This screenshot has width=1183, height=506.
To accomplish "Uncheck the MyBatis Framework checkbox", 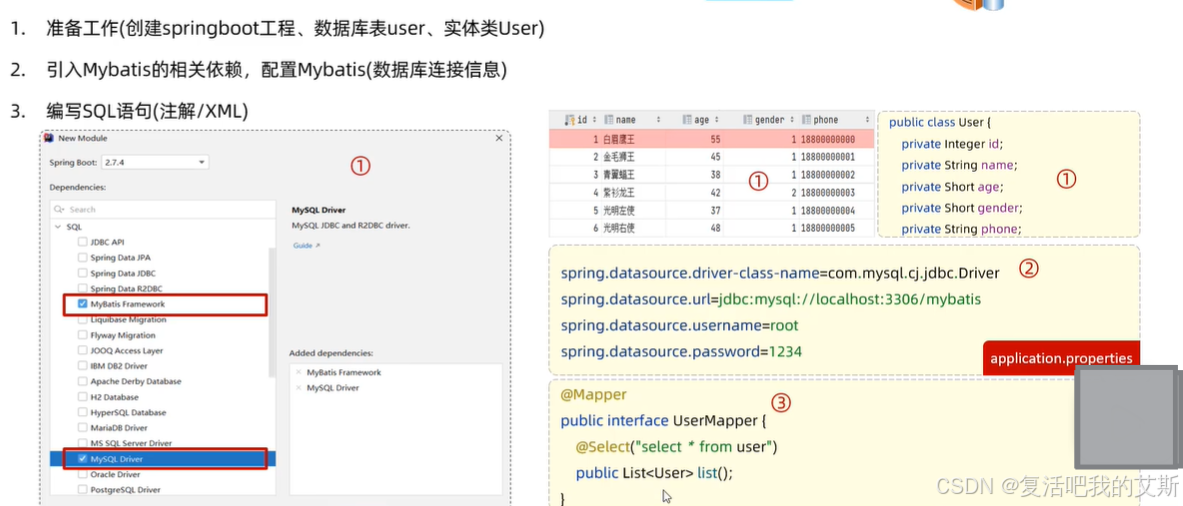I will pyautogui.click(x=83, y=304).
